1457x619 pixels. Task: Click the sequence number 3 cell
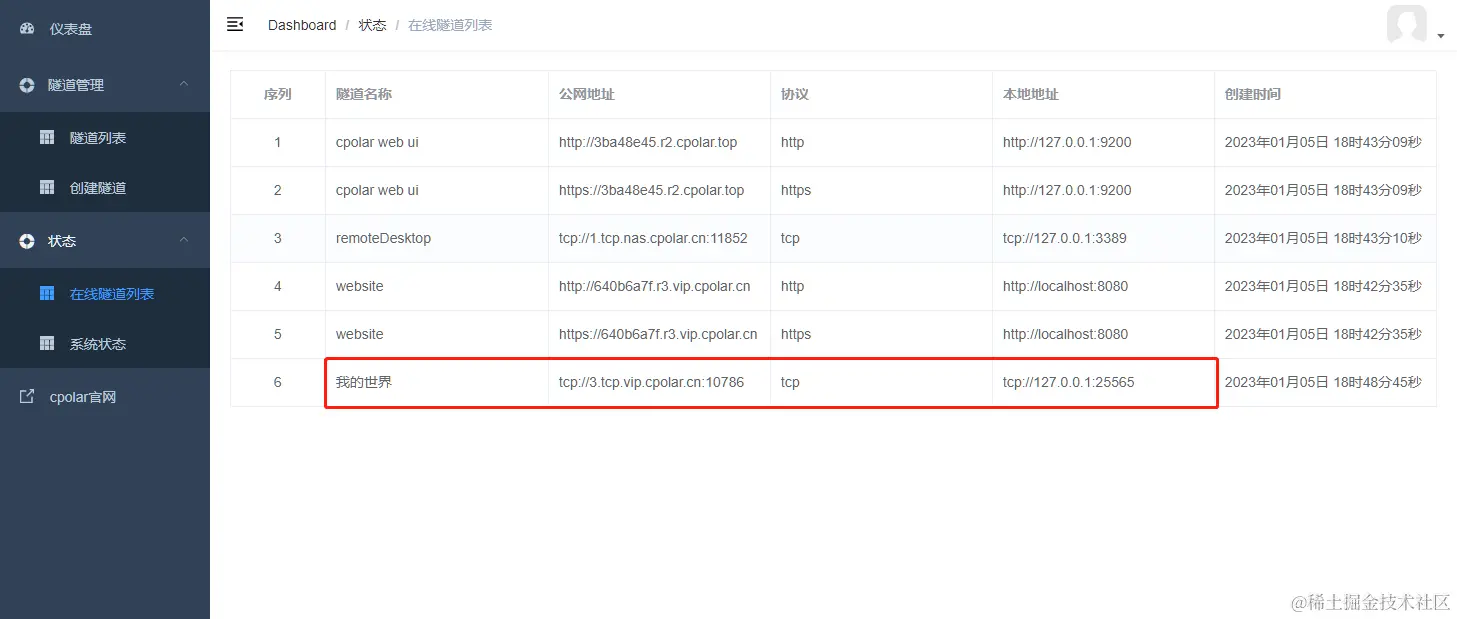coord(278,238)
